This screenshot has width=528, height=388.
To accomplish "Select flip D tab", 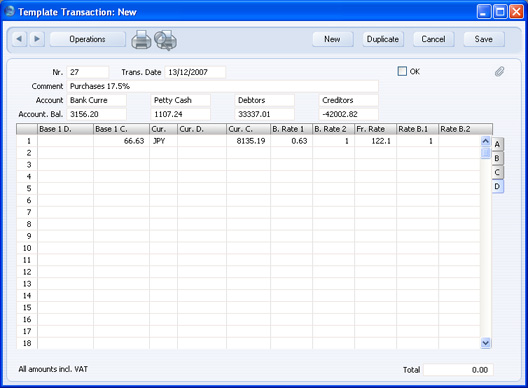I will tap(497, 186).
